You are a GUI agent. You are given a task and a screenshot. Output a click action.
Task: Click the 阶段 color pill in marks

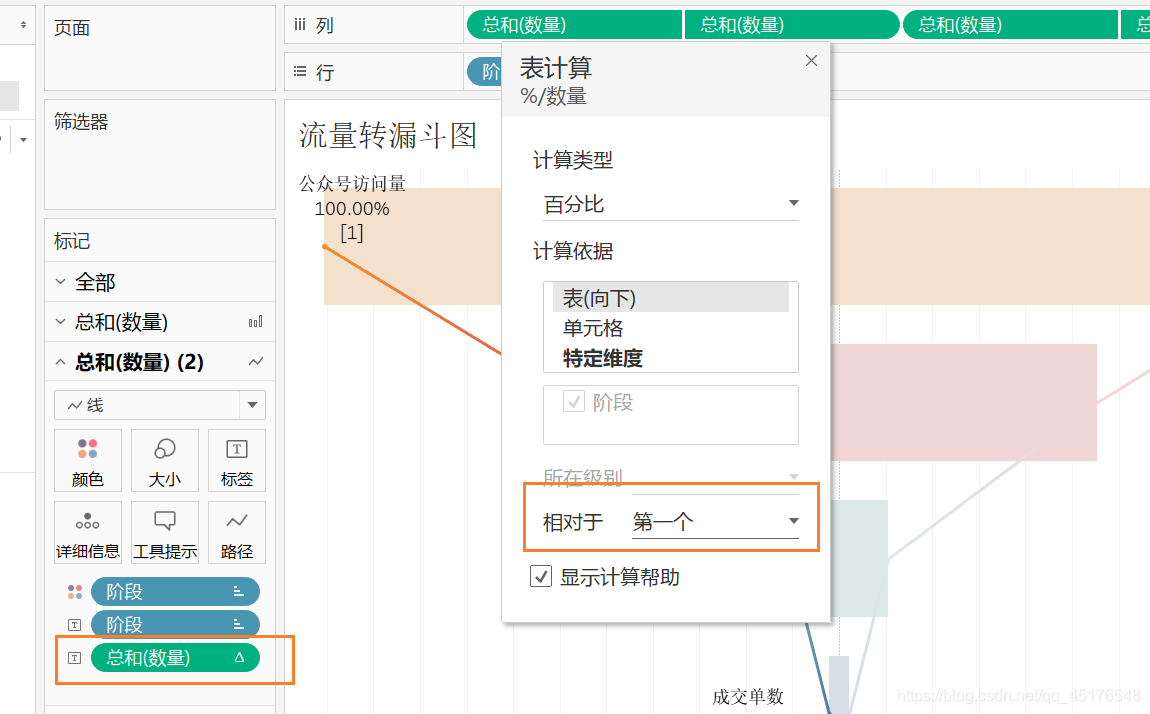tap(175, 592)
